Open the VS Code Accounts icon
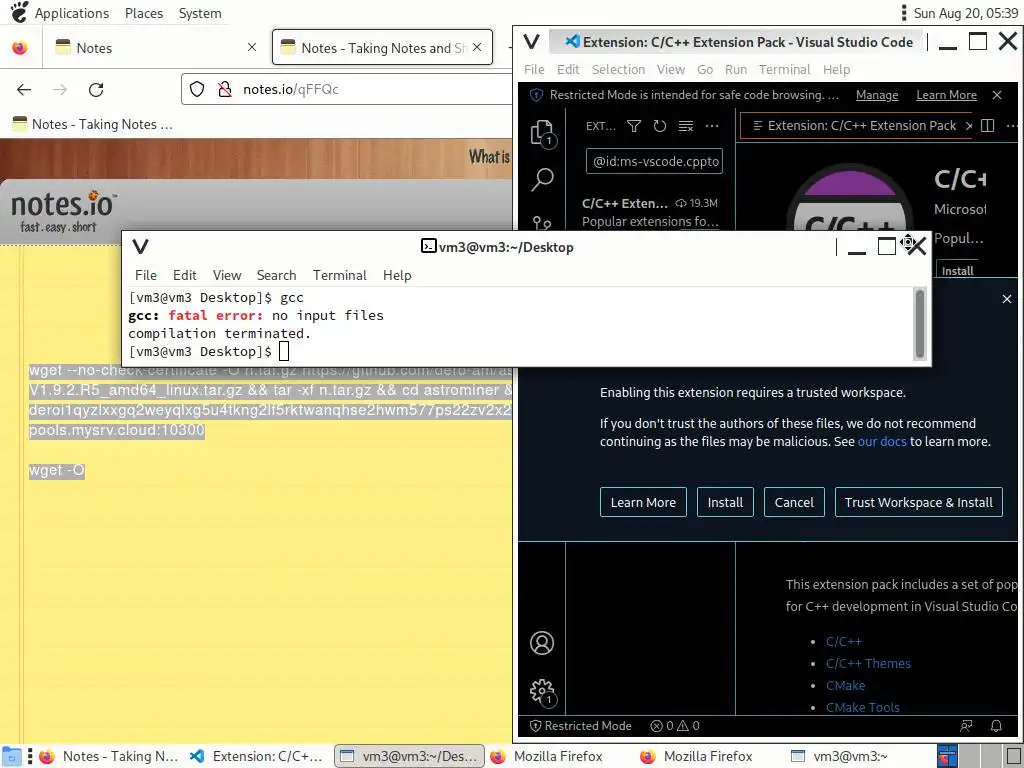Image resolution: width=1024 pixels, height=768 pixels. tap(542, 643)
